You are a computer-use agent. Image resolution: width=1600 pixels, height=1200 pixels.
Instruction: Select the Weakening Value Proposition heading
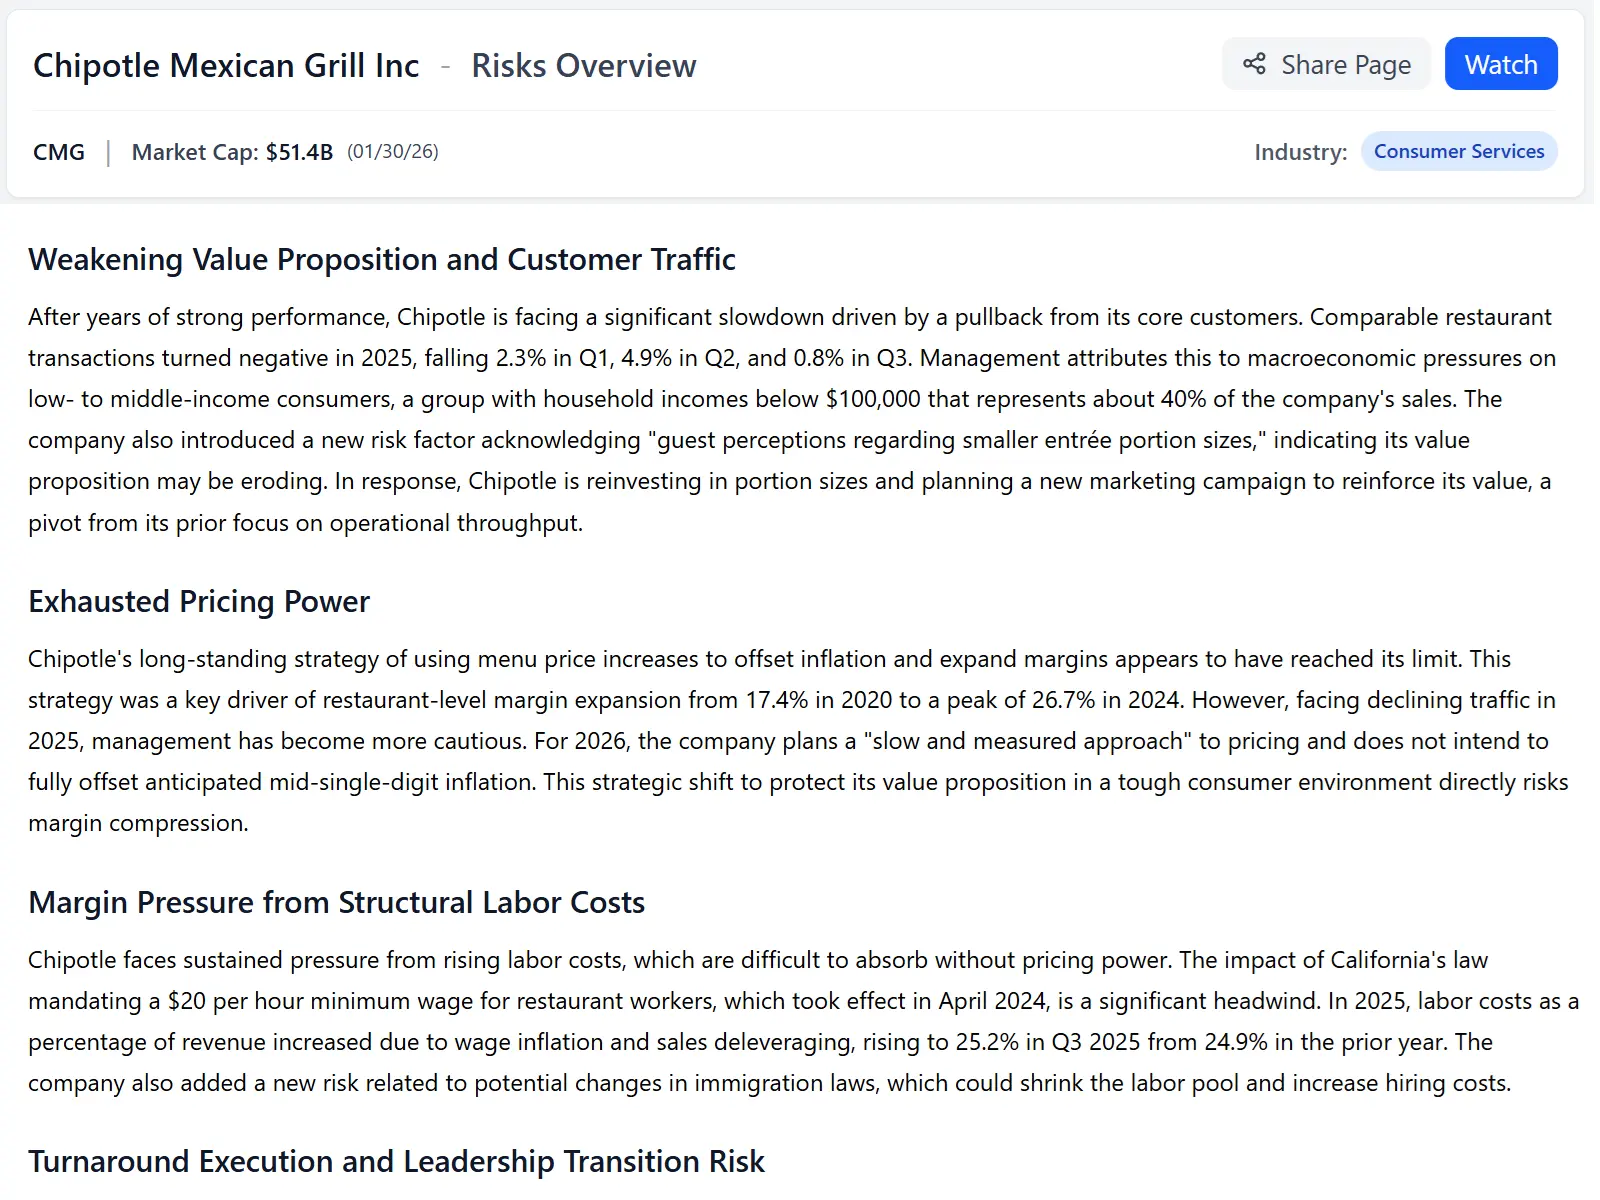(x=381, y=259)
